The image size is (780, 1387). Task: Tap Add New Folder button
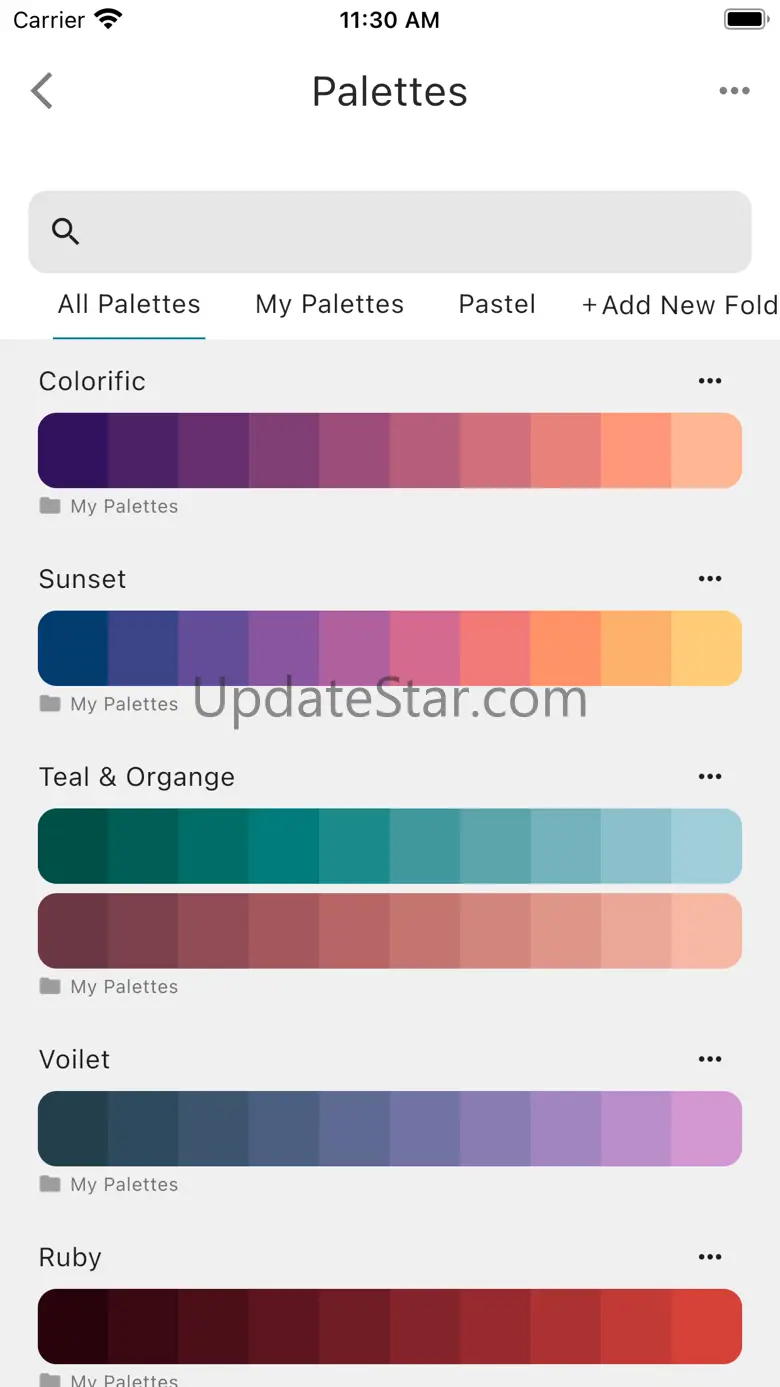click(x=680, y=305)
